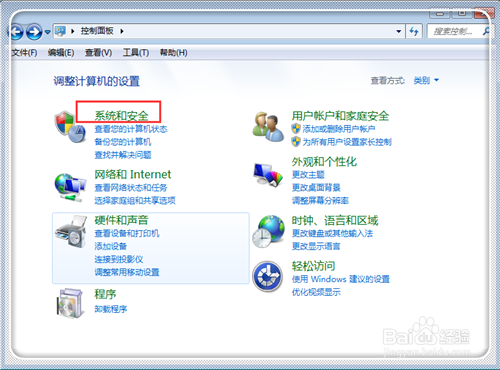Click the search magnifier icon
Image resolution: width=500 pixels, height=370 pixels.
(486, 31)
